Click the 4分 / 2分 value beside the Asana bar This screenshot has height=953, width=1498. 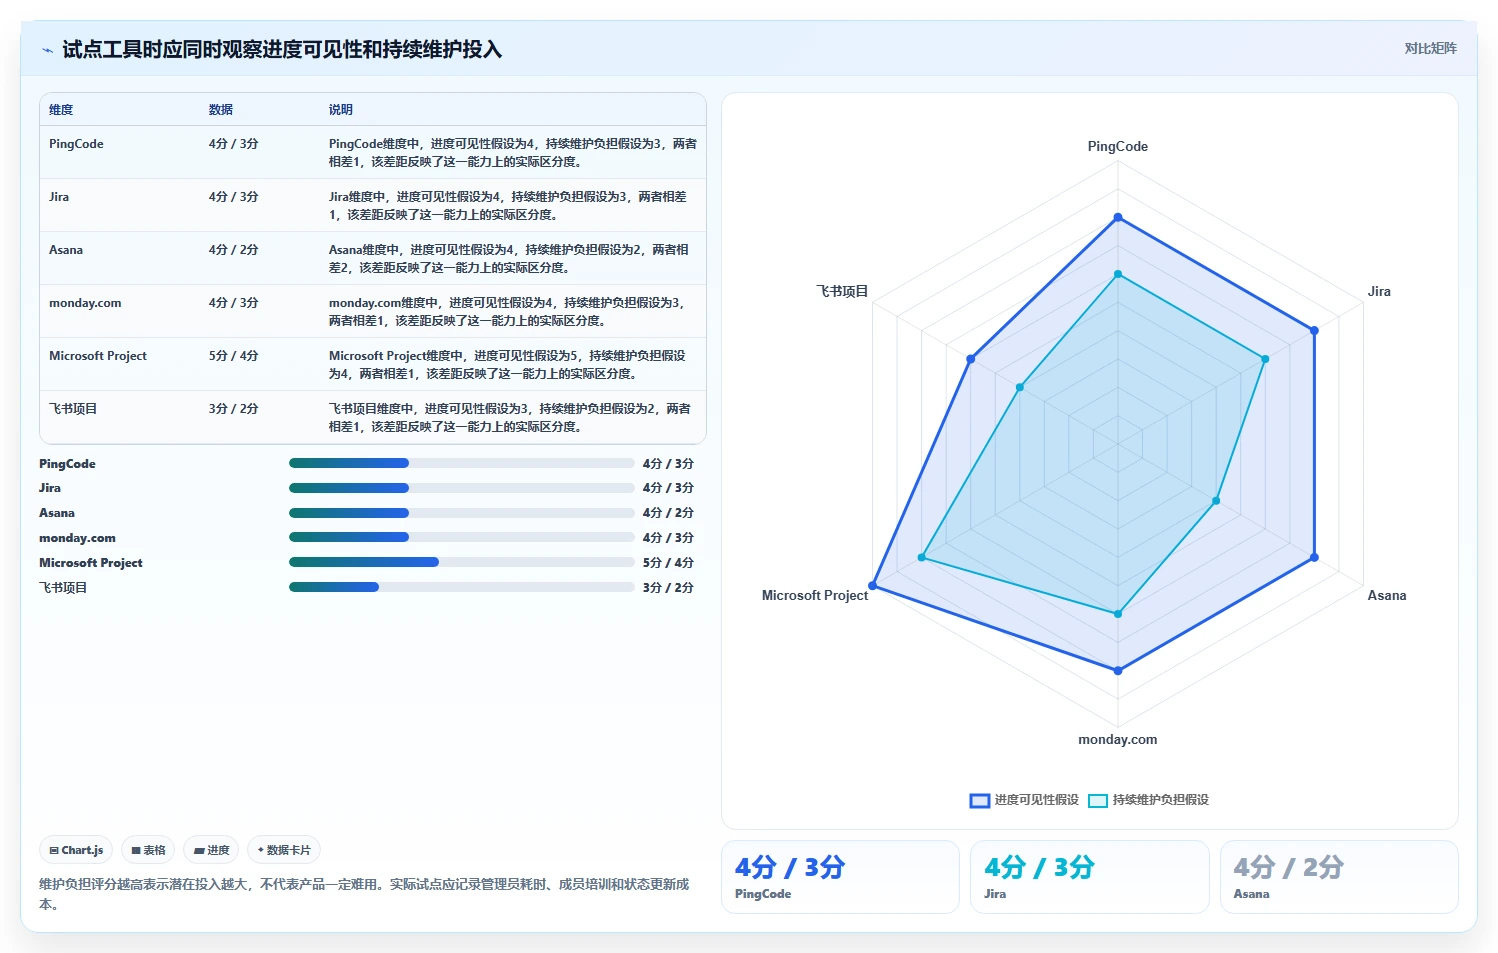tap(668, 513)
